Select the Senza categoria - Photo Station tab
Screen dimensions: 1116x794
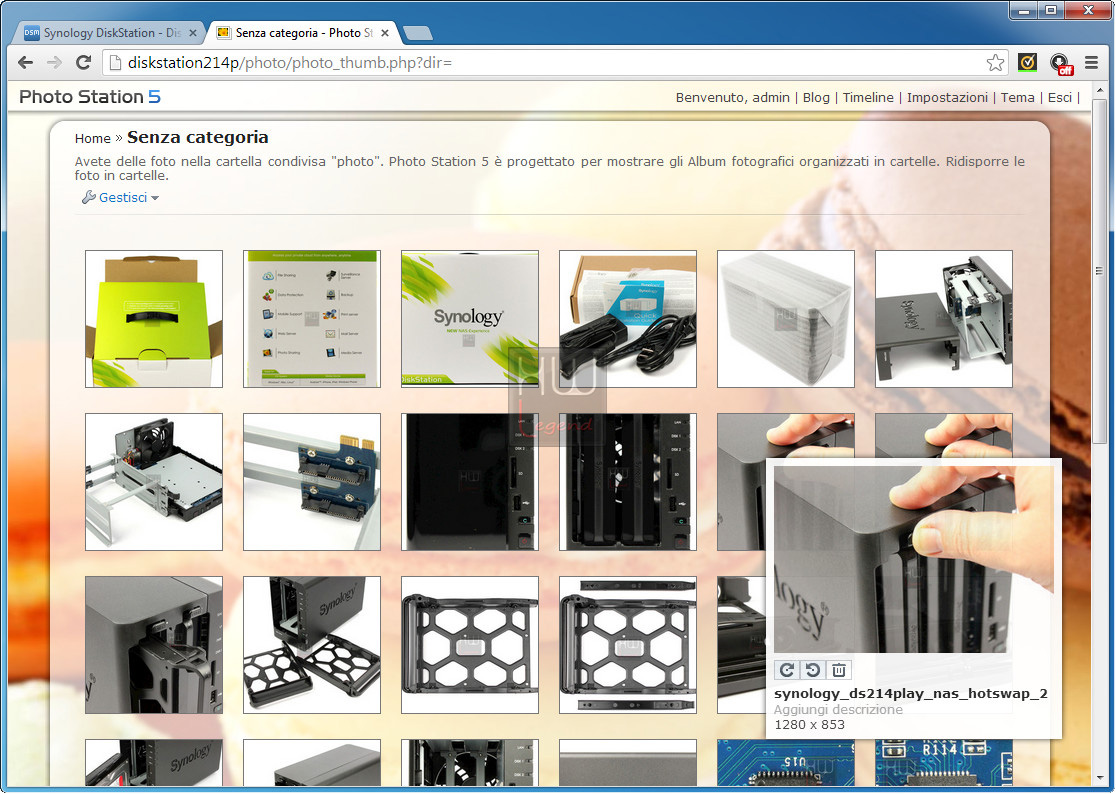302,33
